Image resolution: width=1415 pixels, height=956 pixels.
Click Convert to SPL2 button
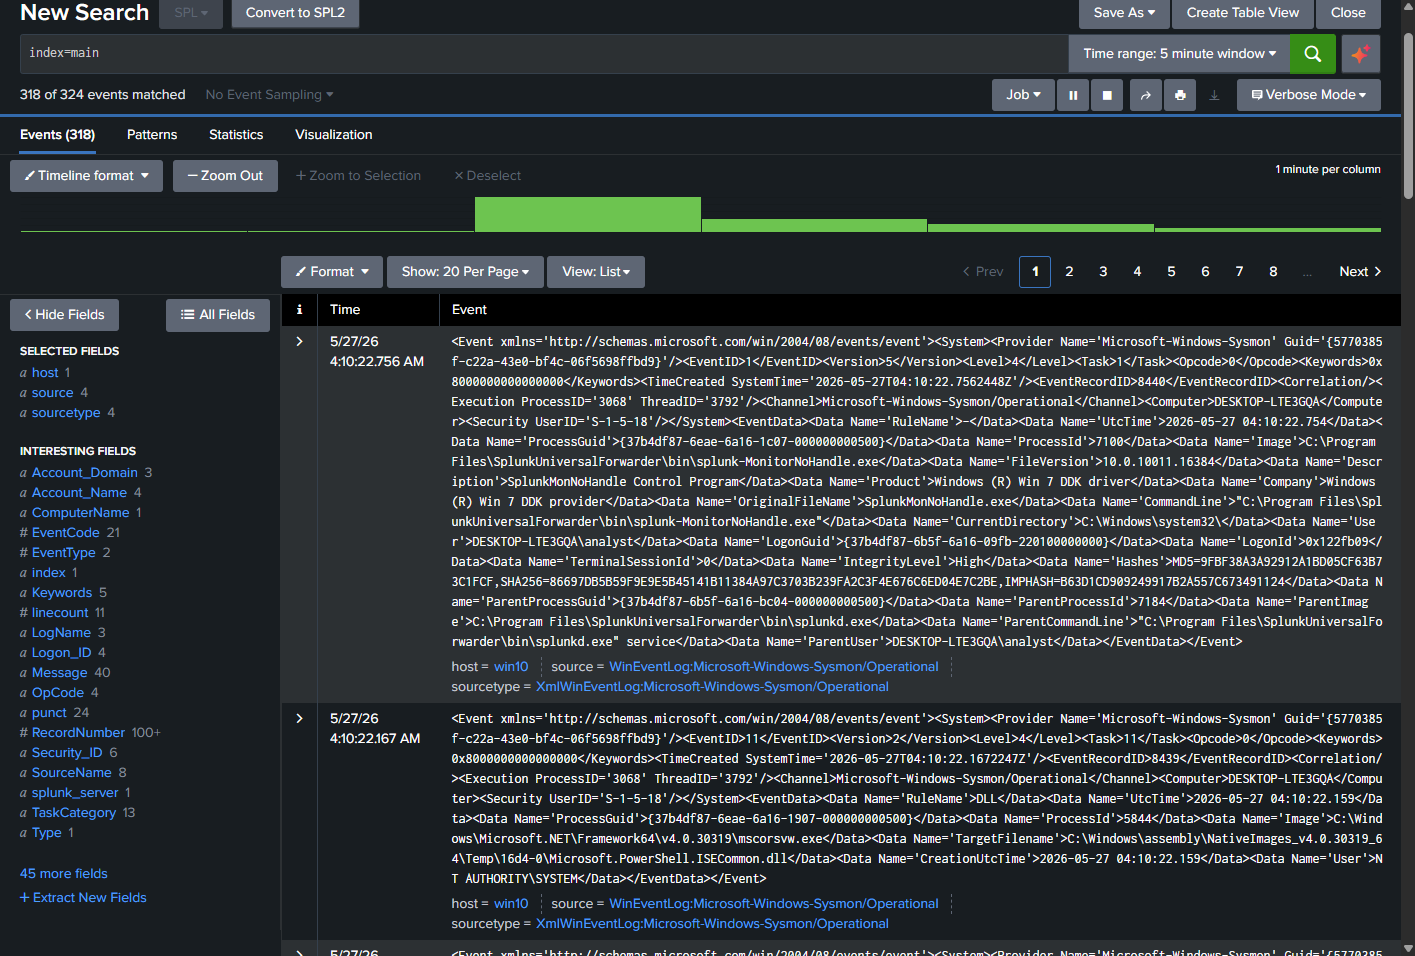coord(295,13)
